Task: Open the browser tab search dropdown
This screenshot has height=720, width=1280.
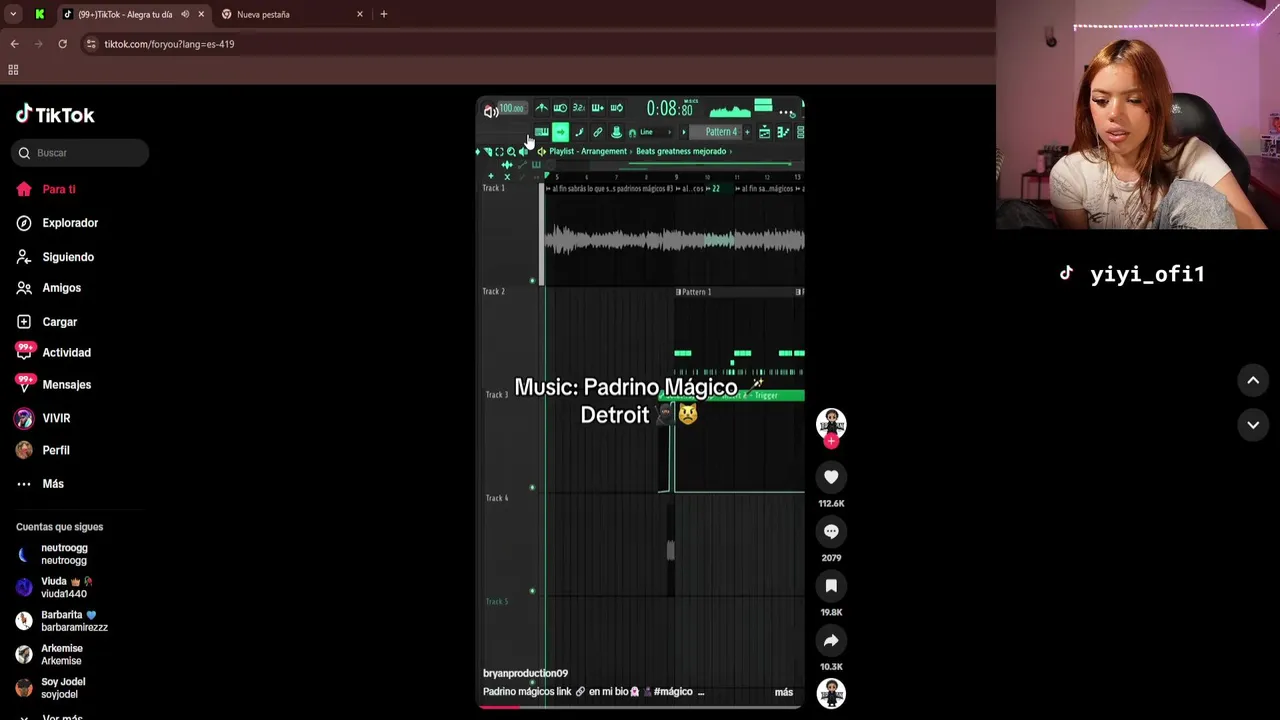Action: click(x=13, y=14)
